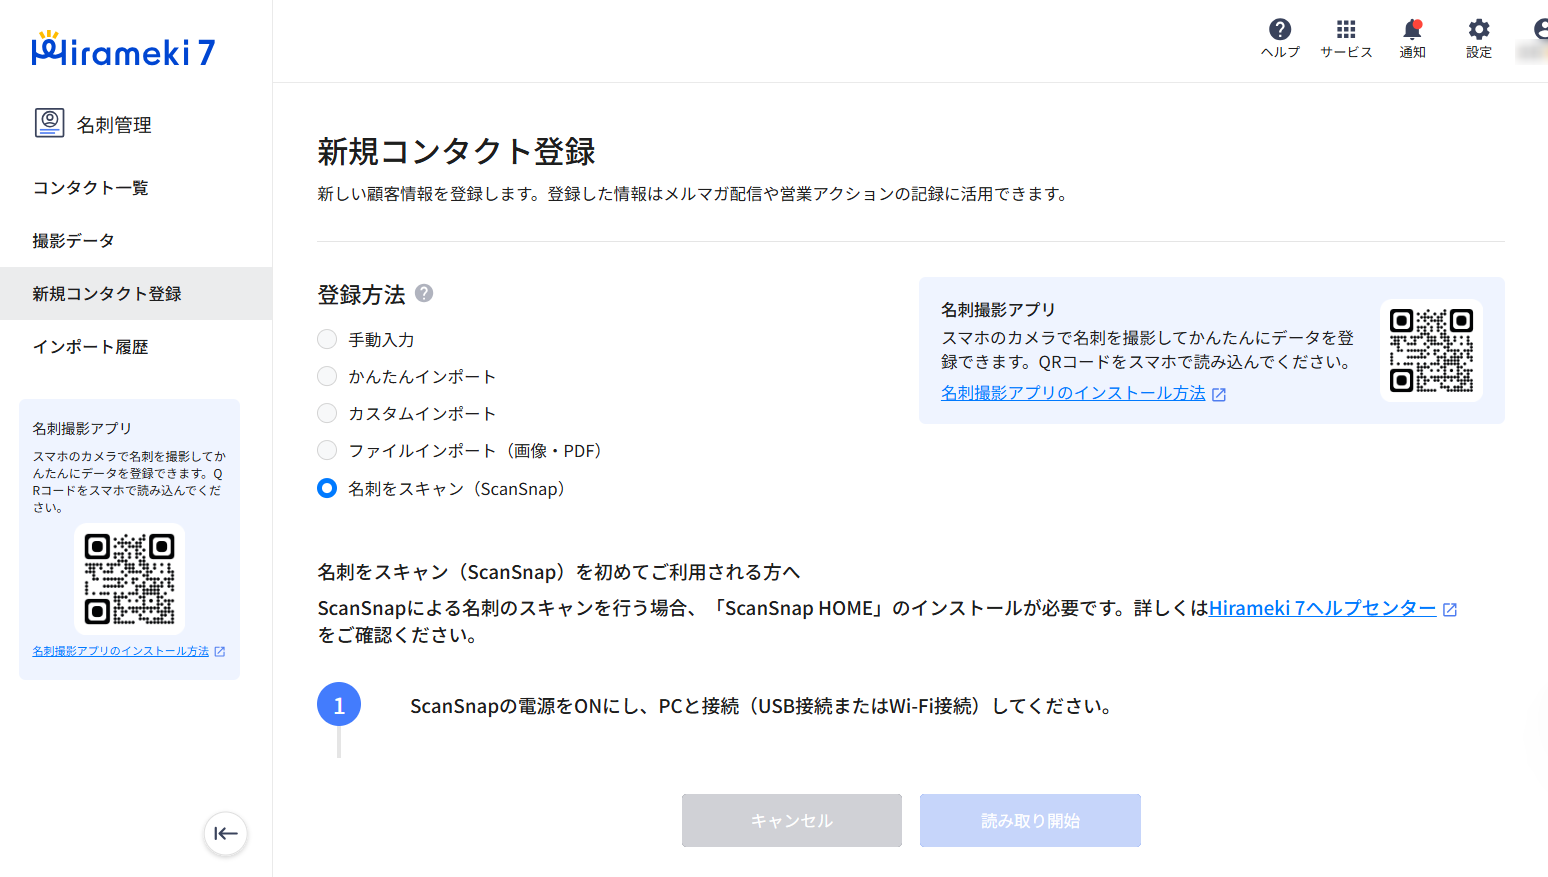Click the user account avatar icon

[1540, 30]
